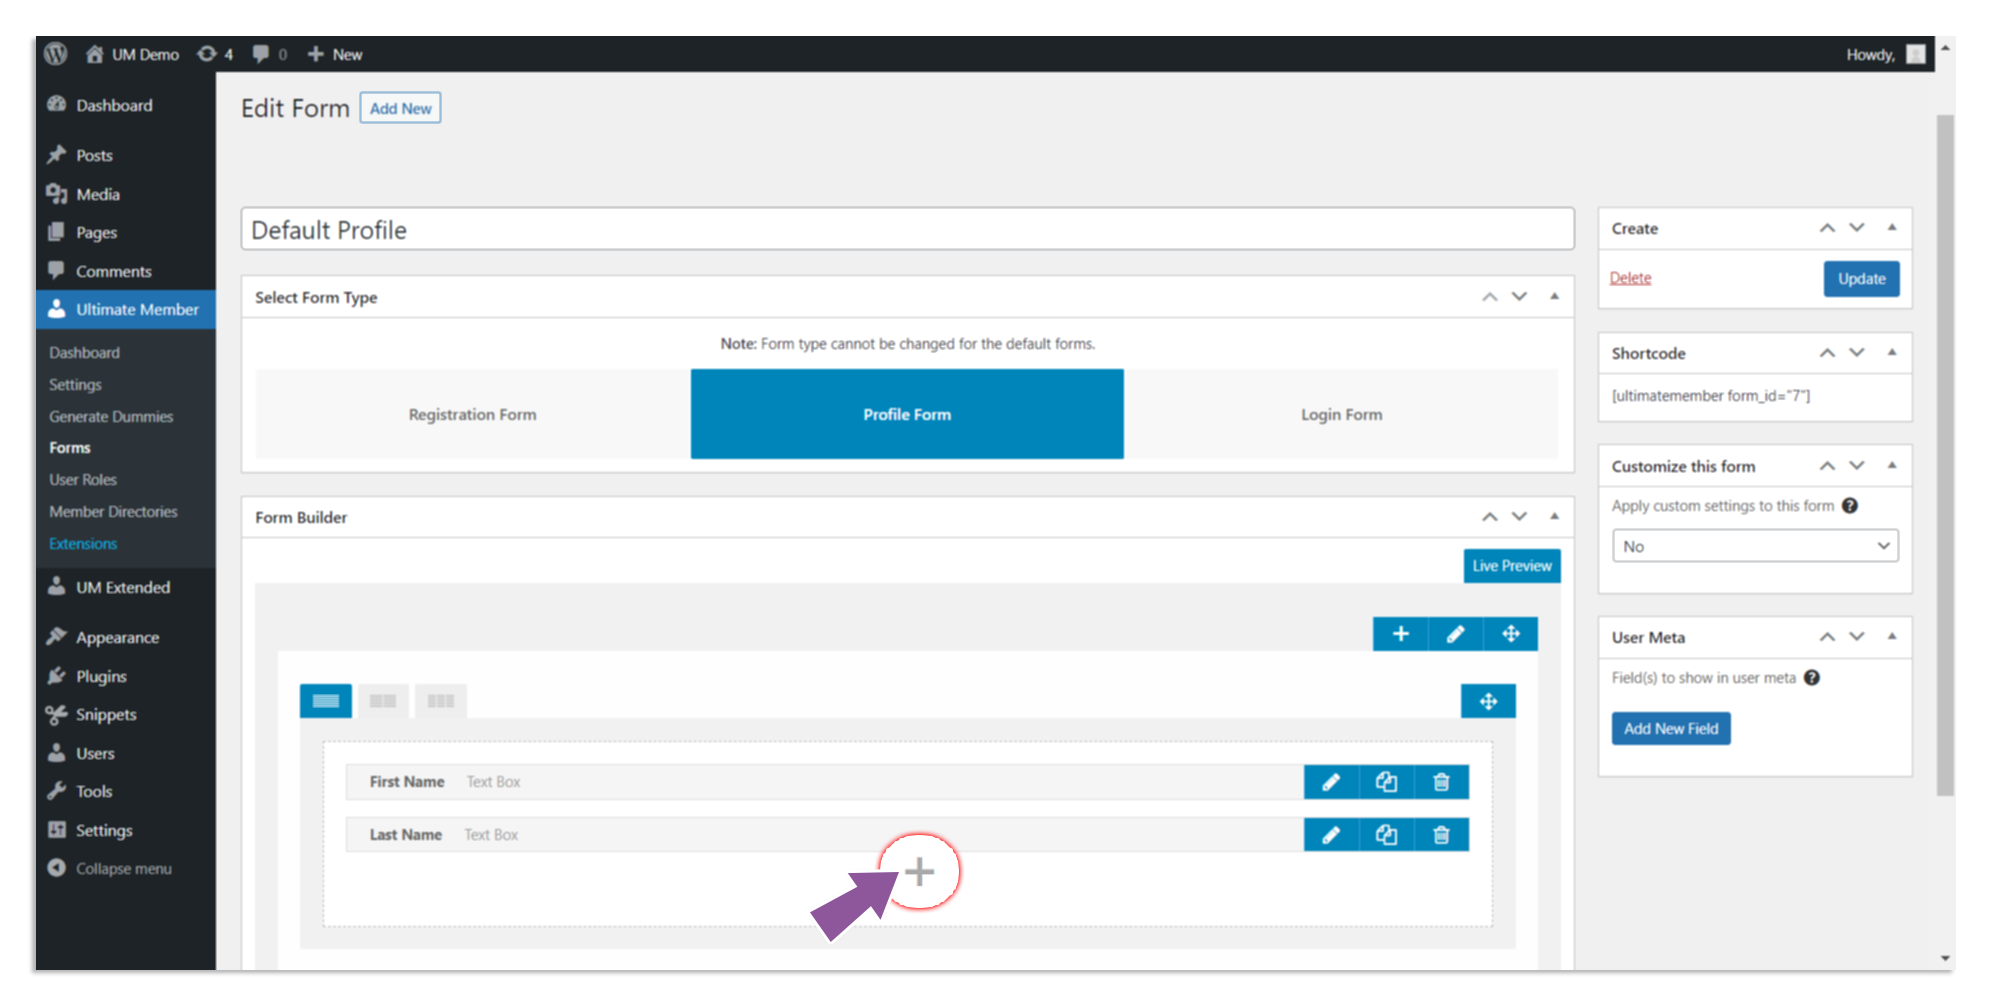Delete the Last Name field
The image size is (1992, 1006).
tap(1441, 834)
